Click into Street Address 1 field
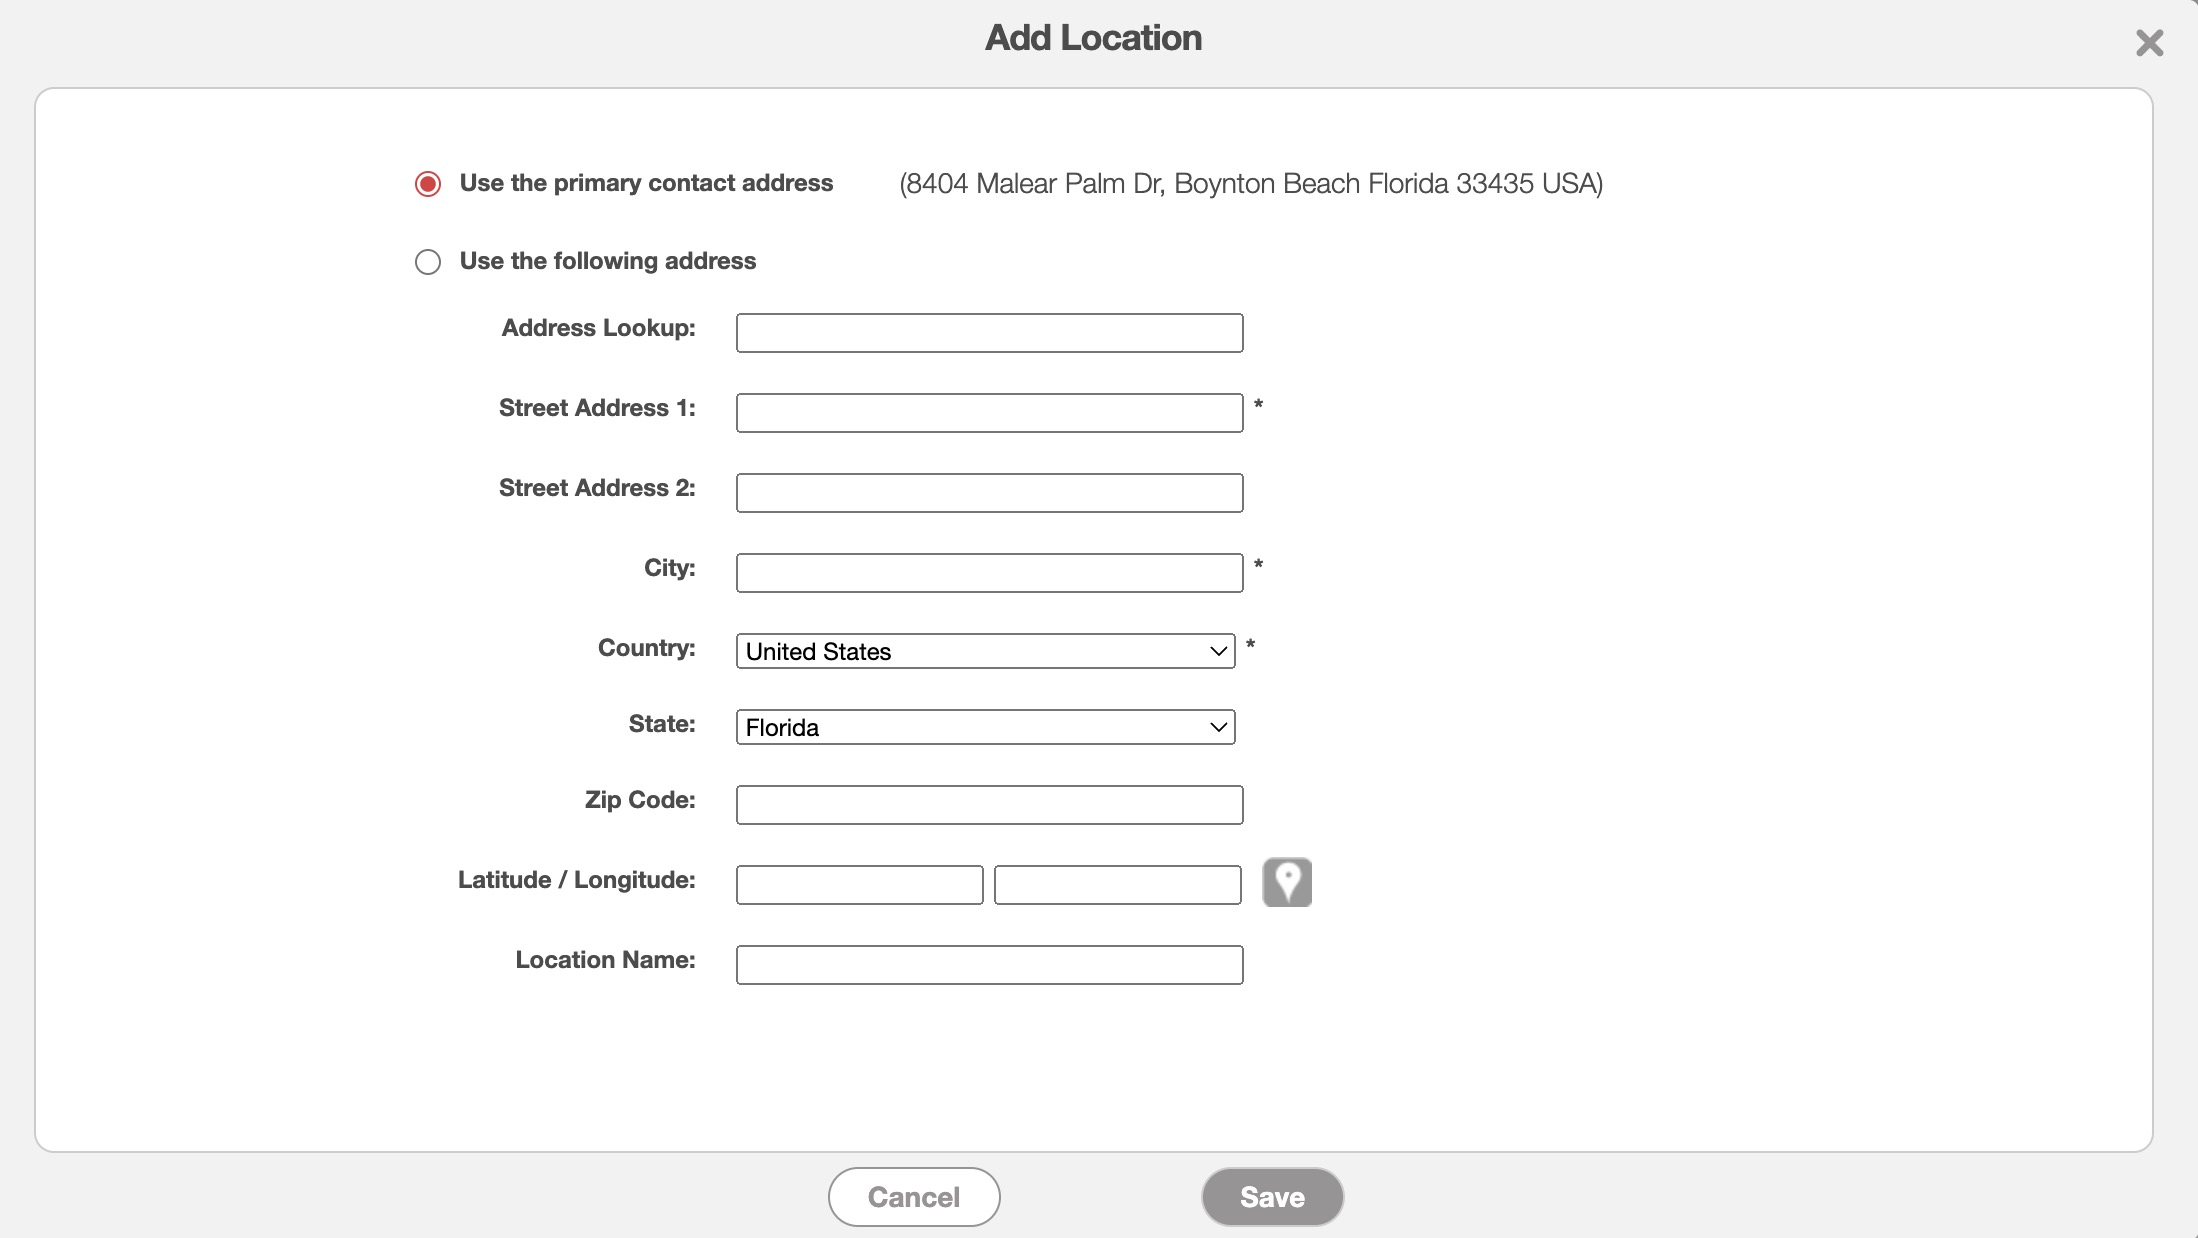The width and height of the screenshot is (2198, 1238). [x=989, y=413]
